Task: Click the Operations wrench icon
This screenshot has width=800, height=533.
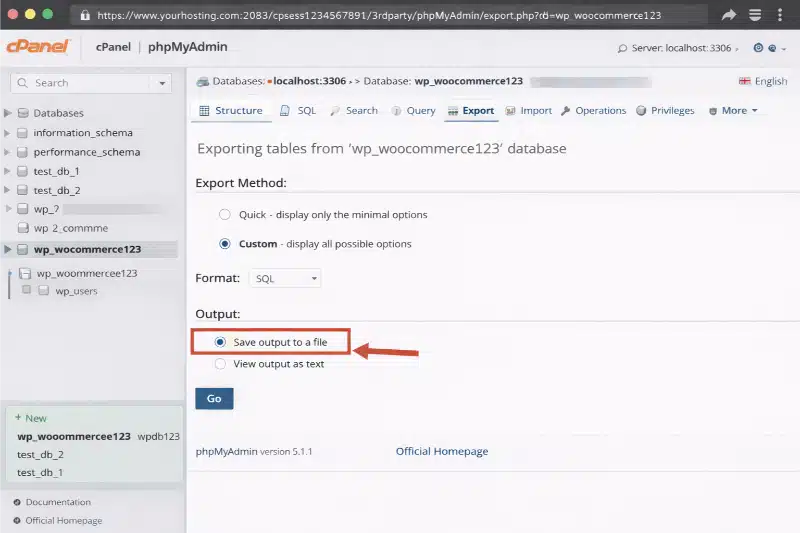Action: coord(565,111)
